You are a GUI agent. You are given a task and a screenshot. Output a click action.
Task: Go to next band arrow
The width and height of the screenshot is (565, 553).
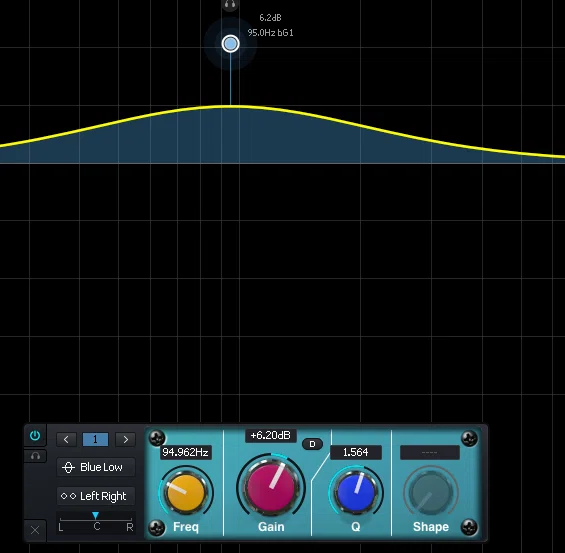coord(125,440)
